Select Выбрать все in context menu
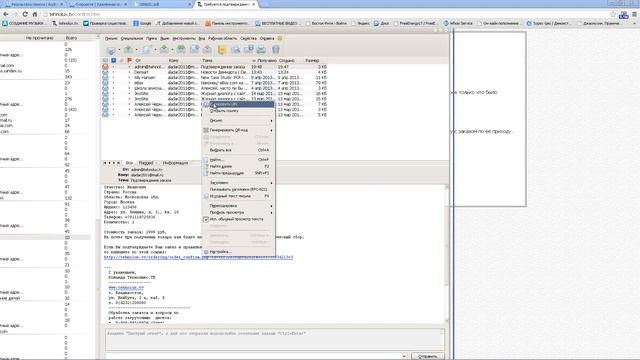 pyautogui.click(x=238, y=150)
